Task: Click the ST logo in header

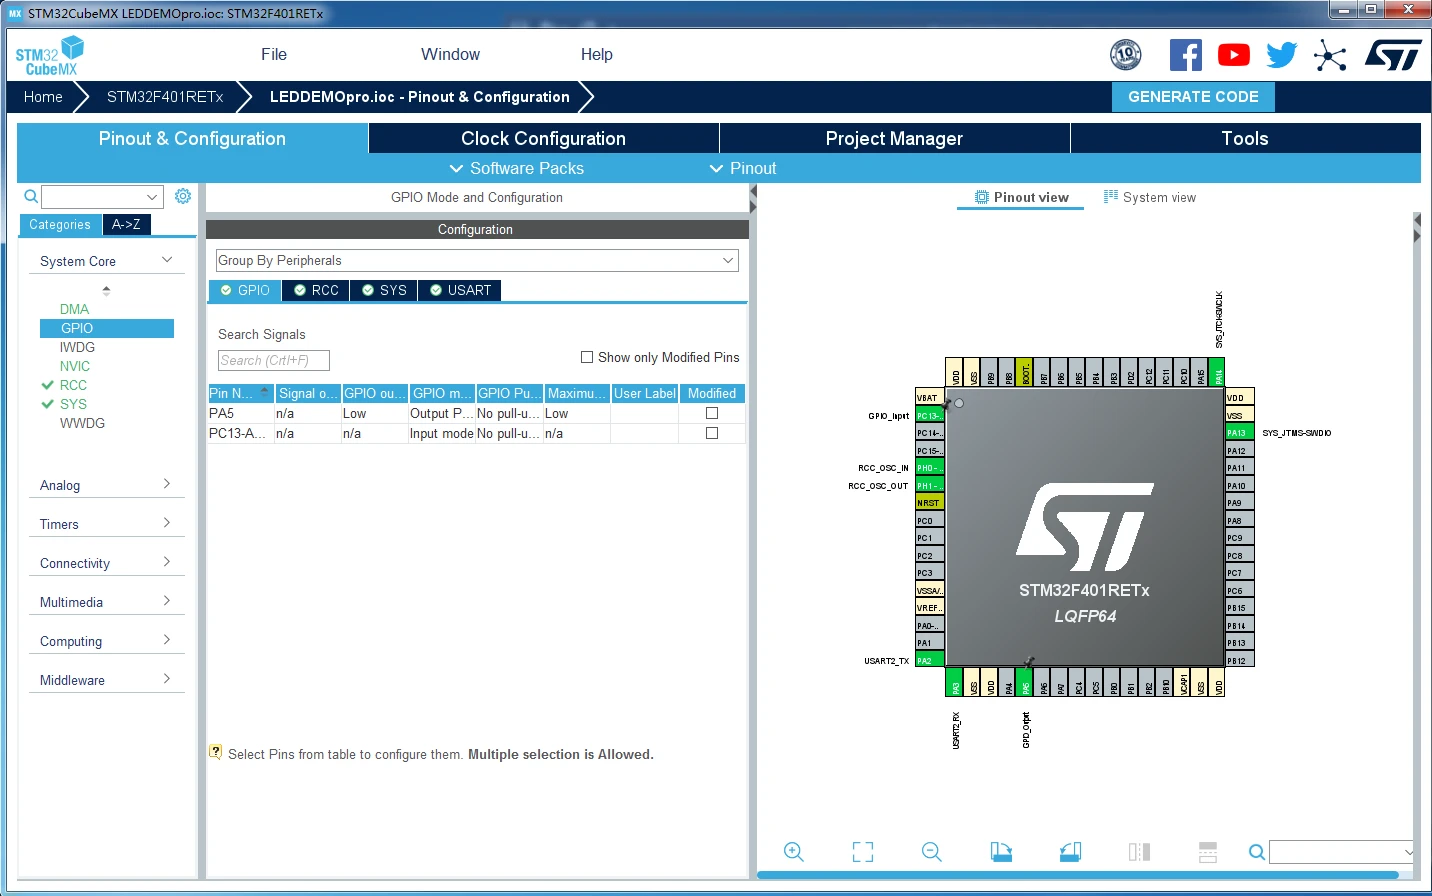Action: click(x=1393, y=55)
